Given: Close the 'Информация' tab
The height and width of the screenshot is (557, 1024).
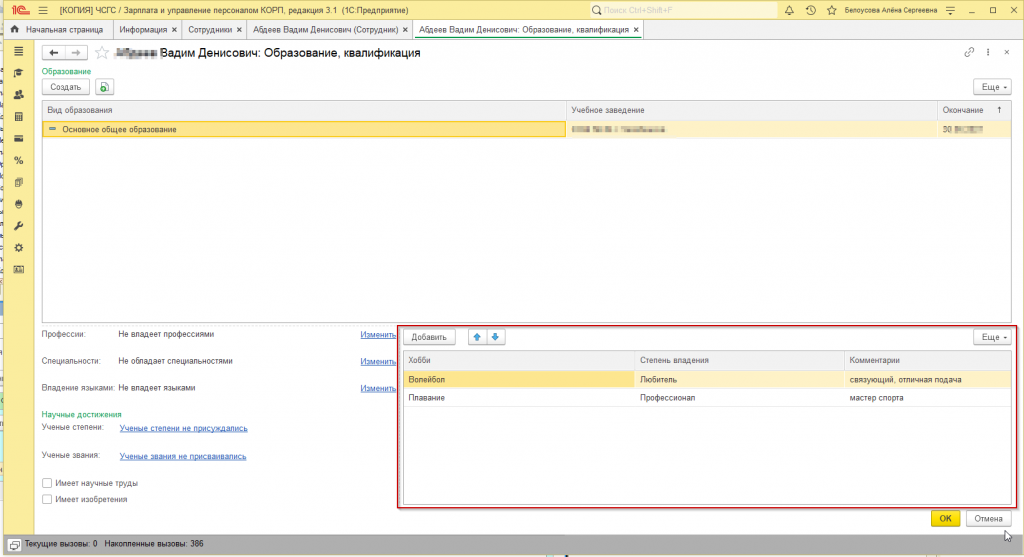Looking at the screenshot, I should click(174, 30).
